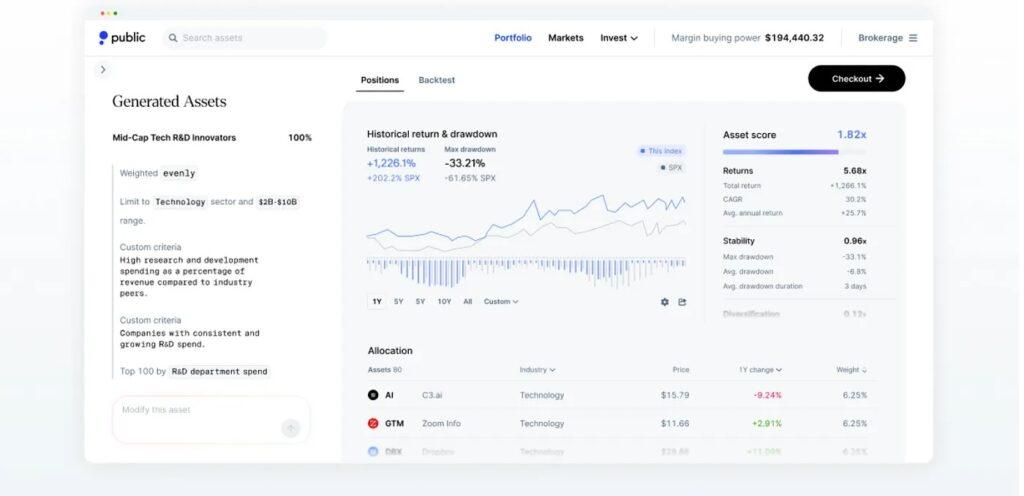Click the C3.ai asset logo
Image resolution: width=1024 pixels, height=496 pixels.
(373, 395)
